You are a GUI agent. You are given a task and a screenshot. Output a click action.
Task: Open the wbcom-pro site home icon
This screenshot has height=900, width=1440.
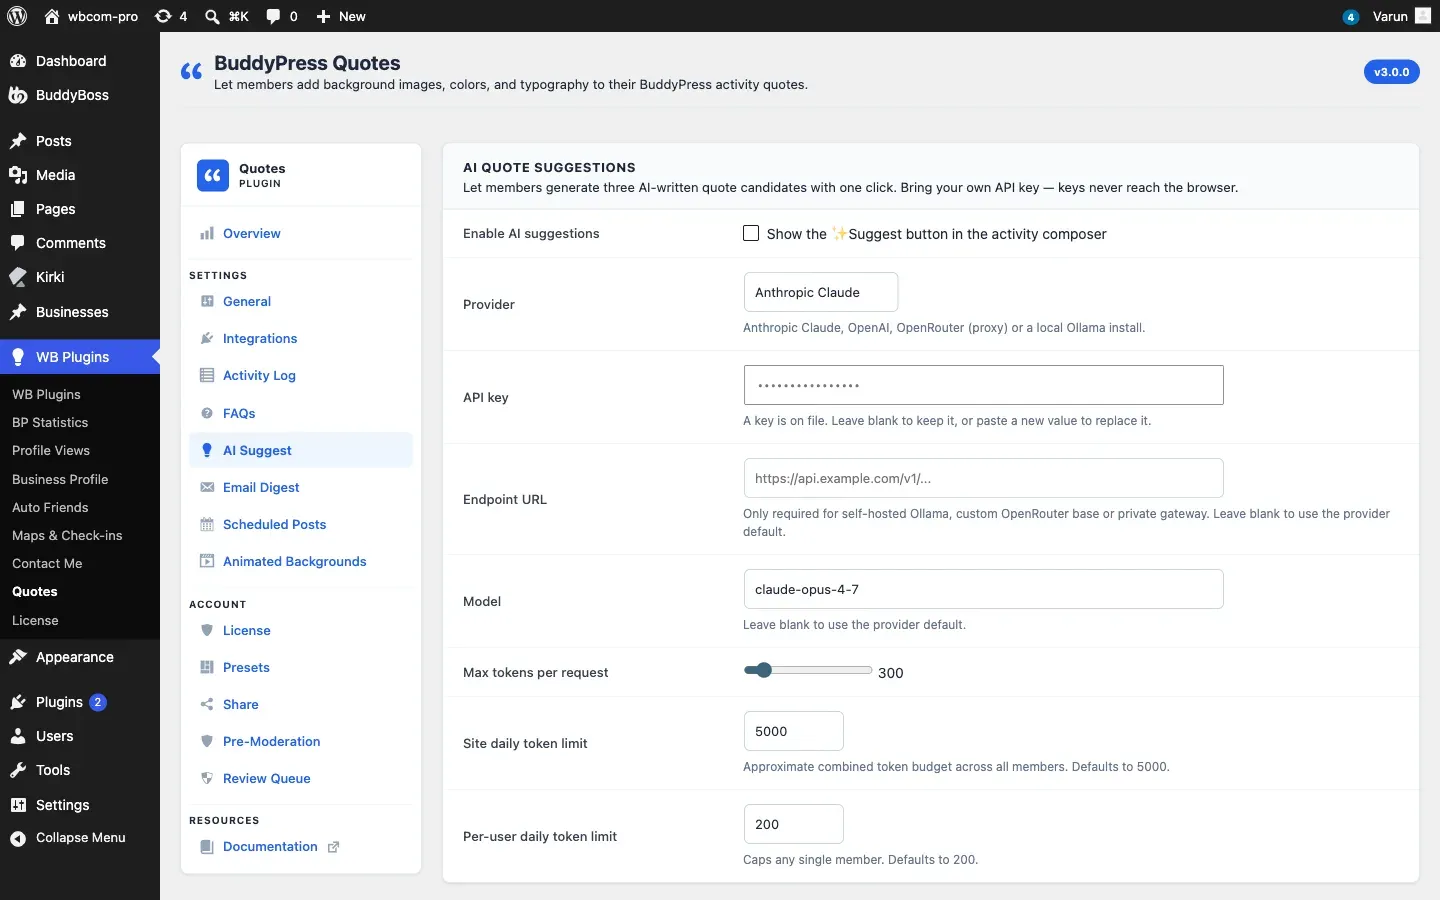tap(52, 16)
